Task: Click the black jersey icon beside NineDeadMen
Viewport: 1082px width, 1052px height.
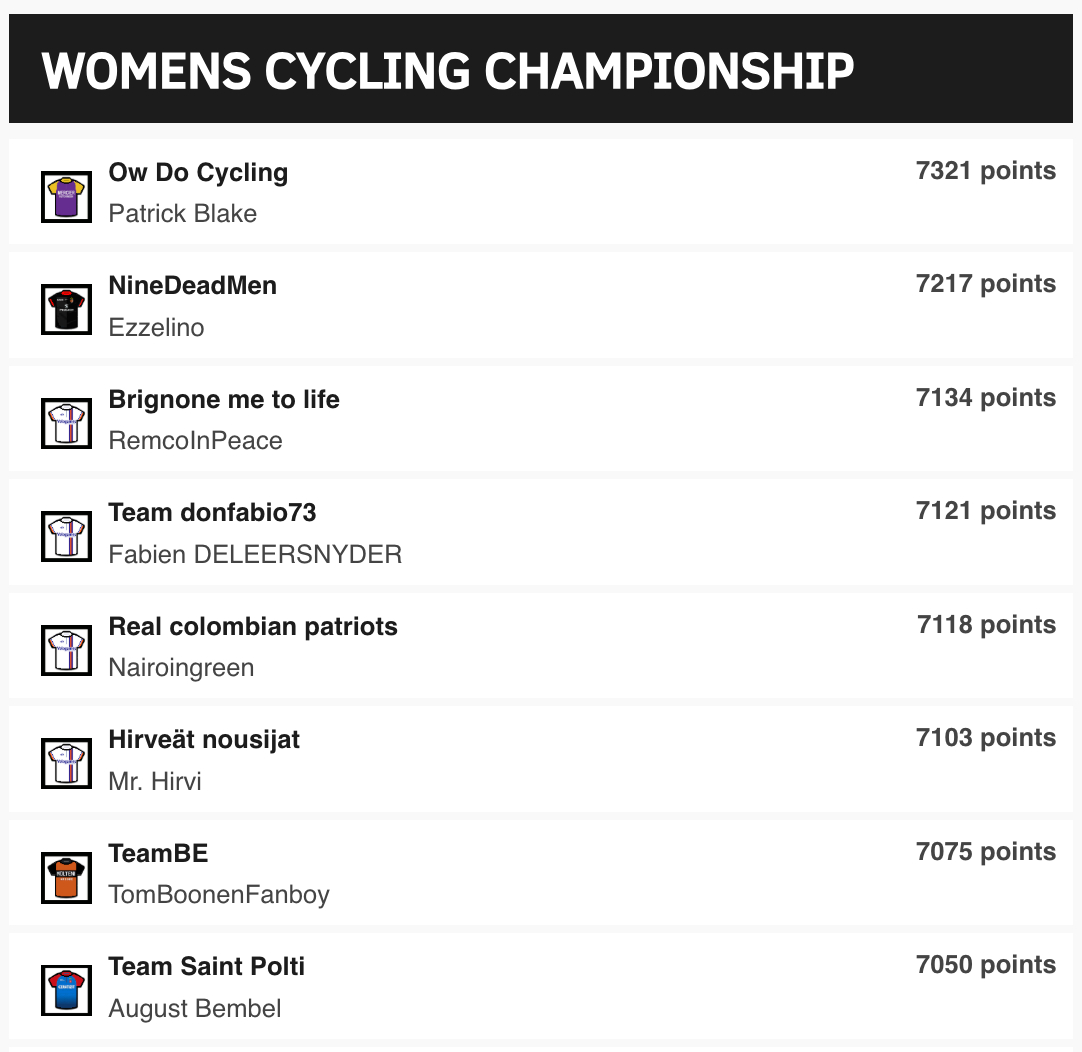Action: (x=66, y=309)
